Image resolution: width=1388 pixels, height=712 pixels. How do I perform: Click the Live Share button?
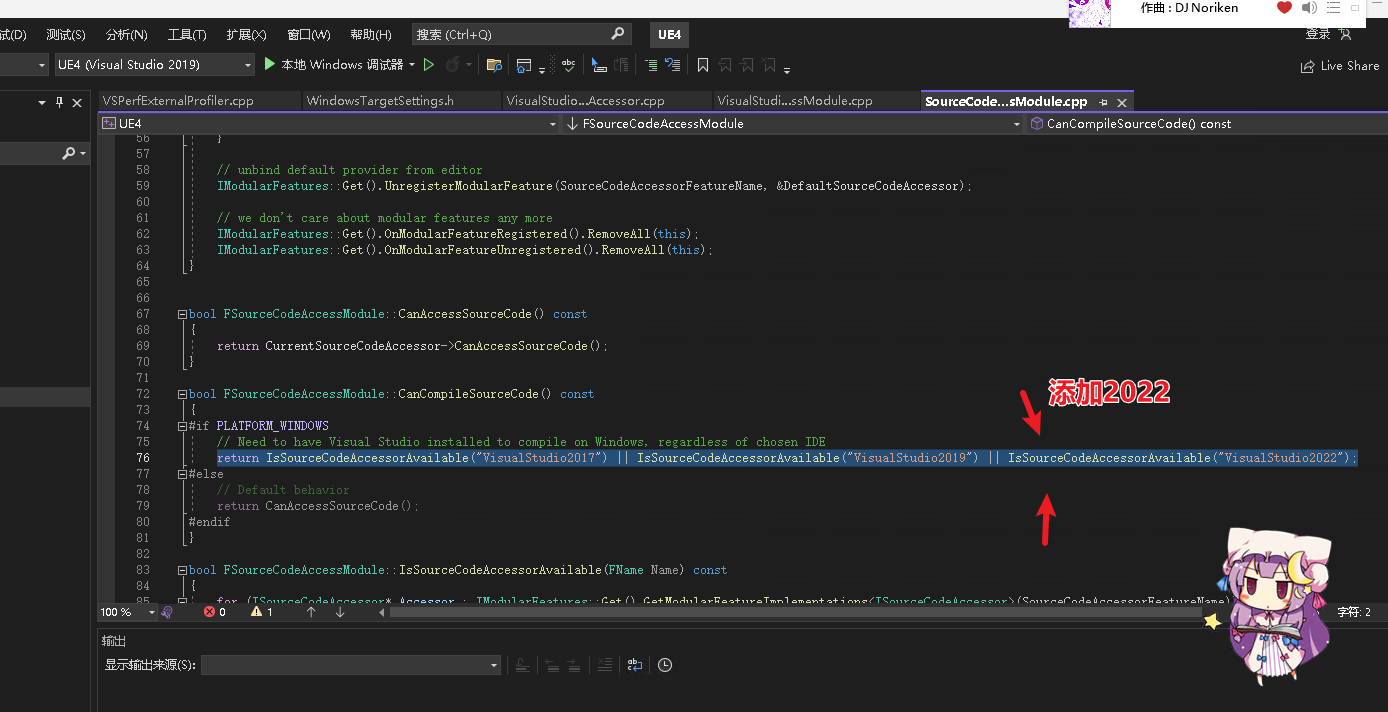coord(1339,66)
